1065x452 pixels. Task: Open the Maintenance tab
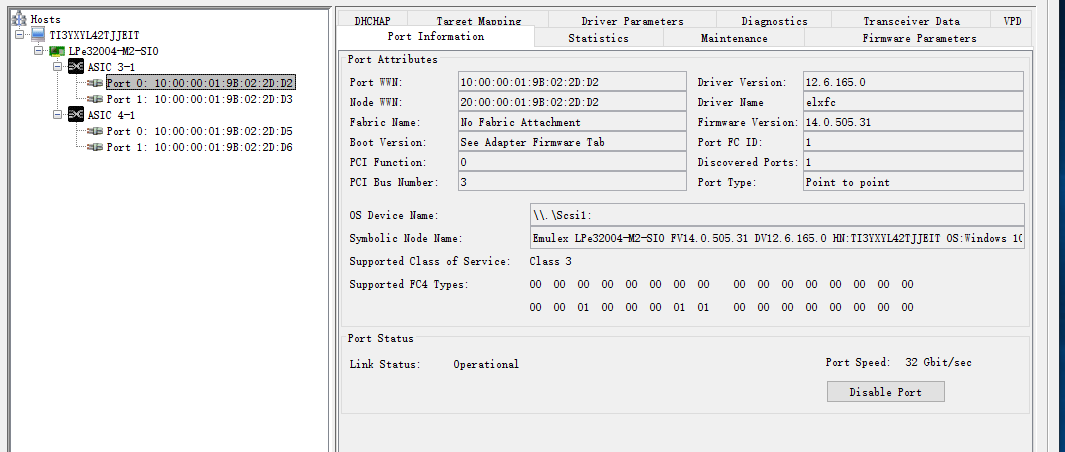click(734, 38)
